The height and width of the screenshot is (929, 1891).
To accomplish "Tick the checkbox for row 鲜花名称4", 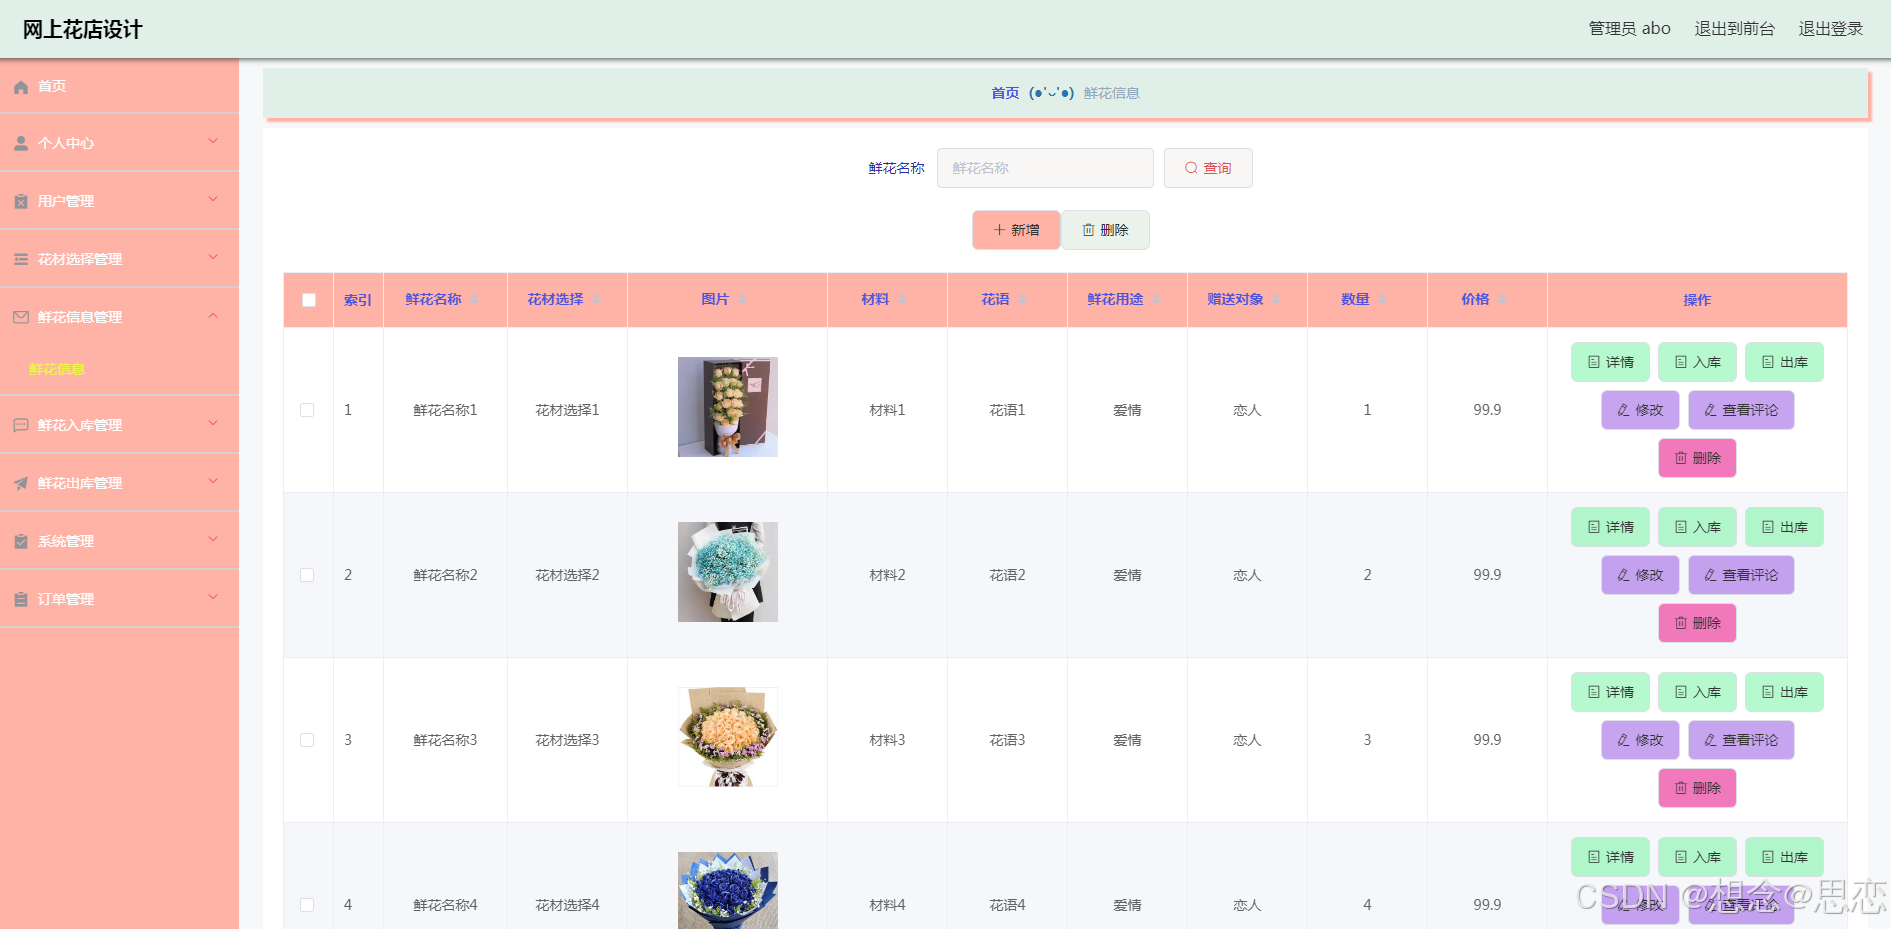I will click(307, 905).
